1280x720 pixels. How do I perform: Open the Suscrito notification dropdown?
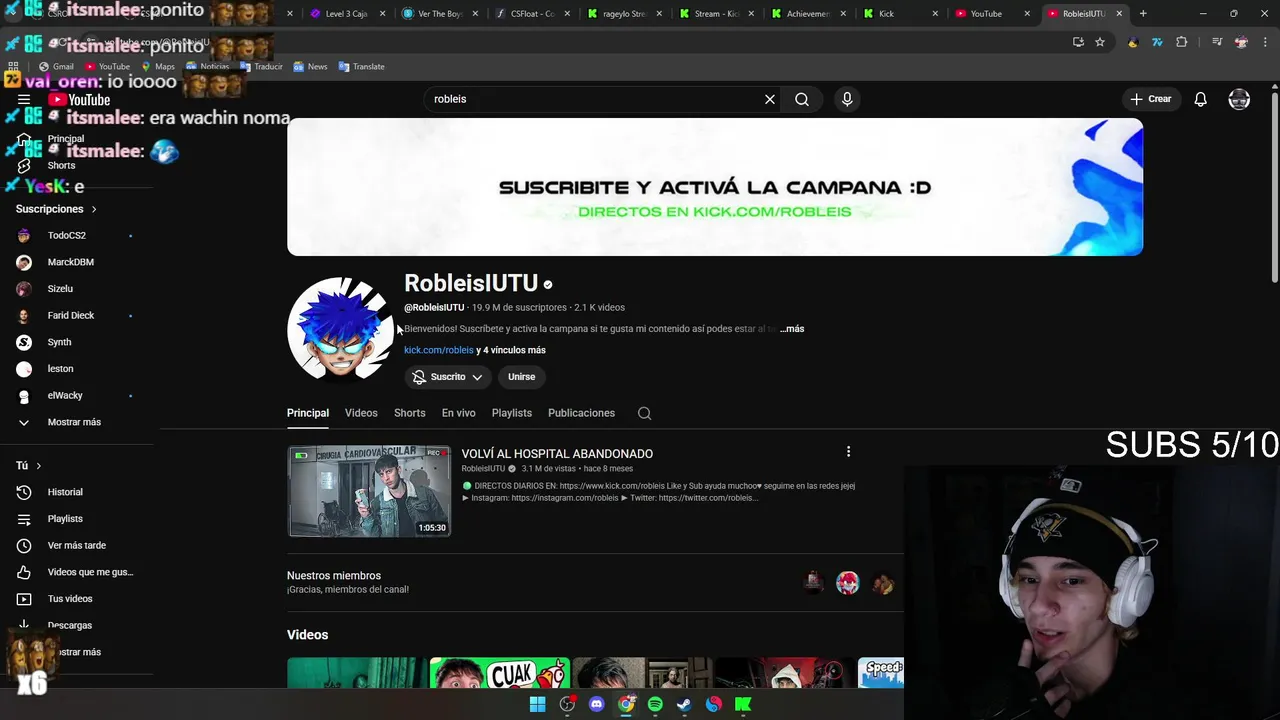pyautogui.click(x=448, y=377)
